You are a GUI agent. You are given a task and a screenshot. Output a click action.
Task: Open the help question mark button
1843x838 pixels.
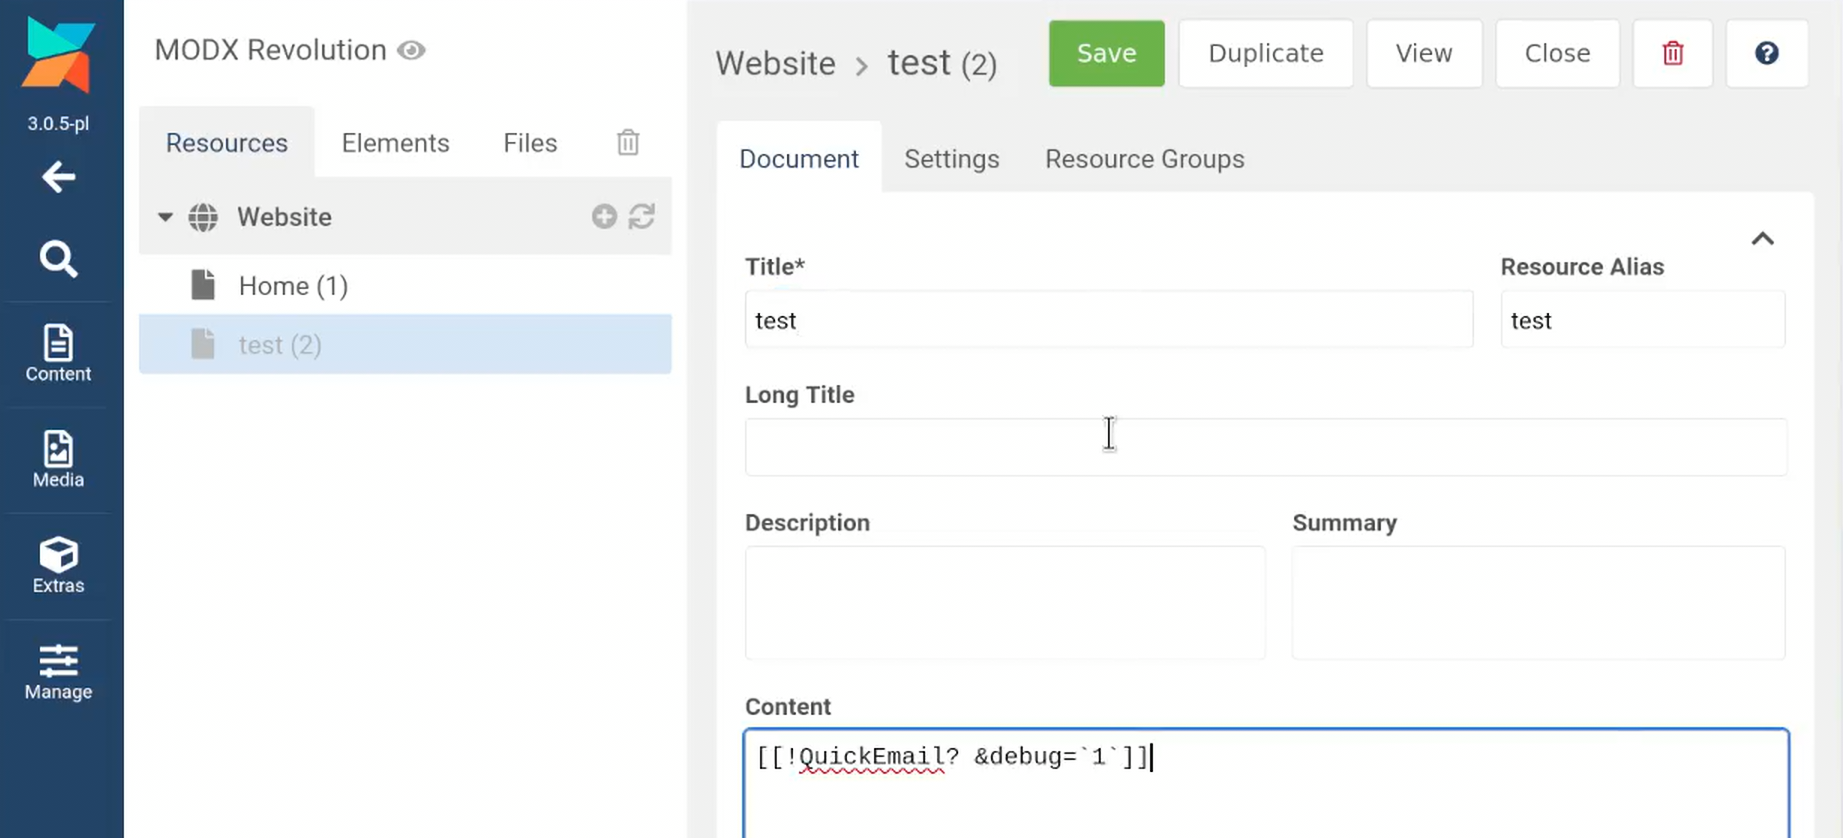[1766, 53]
